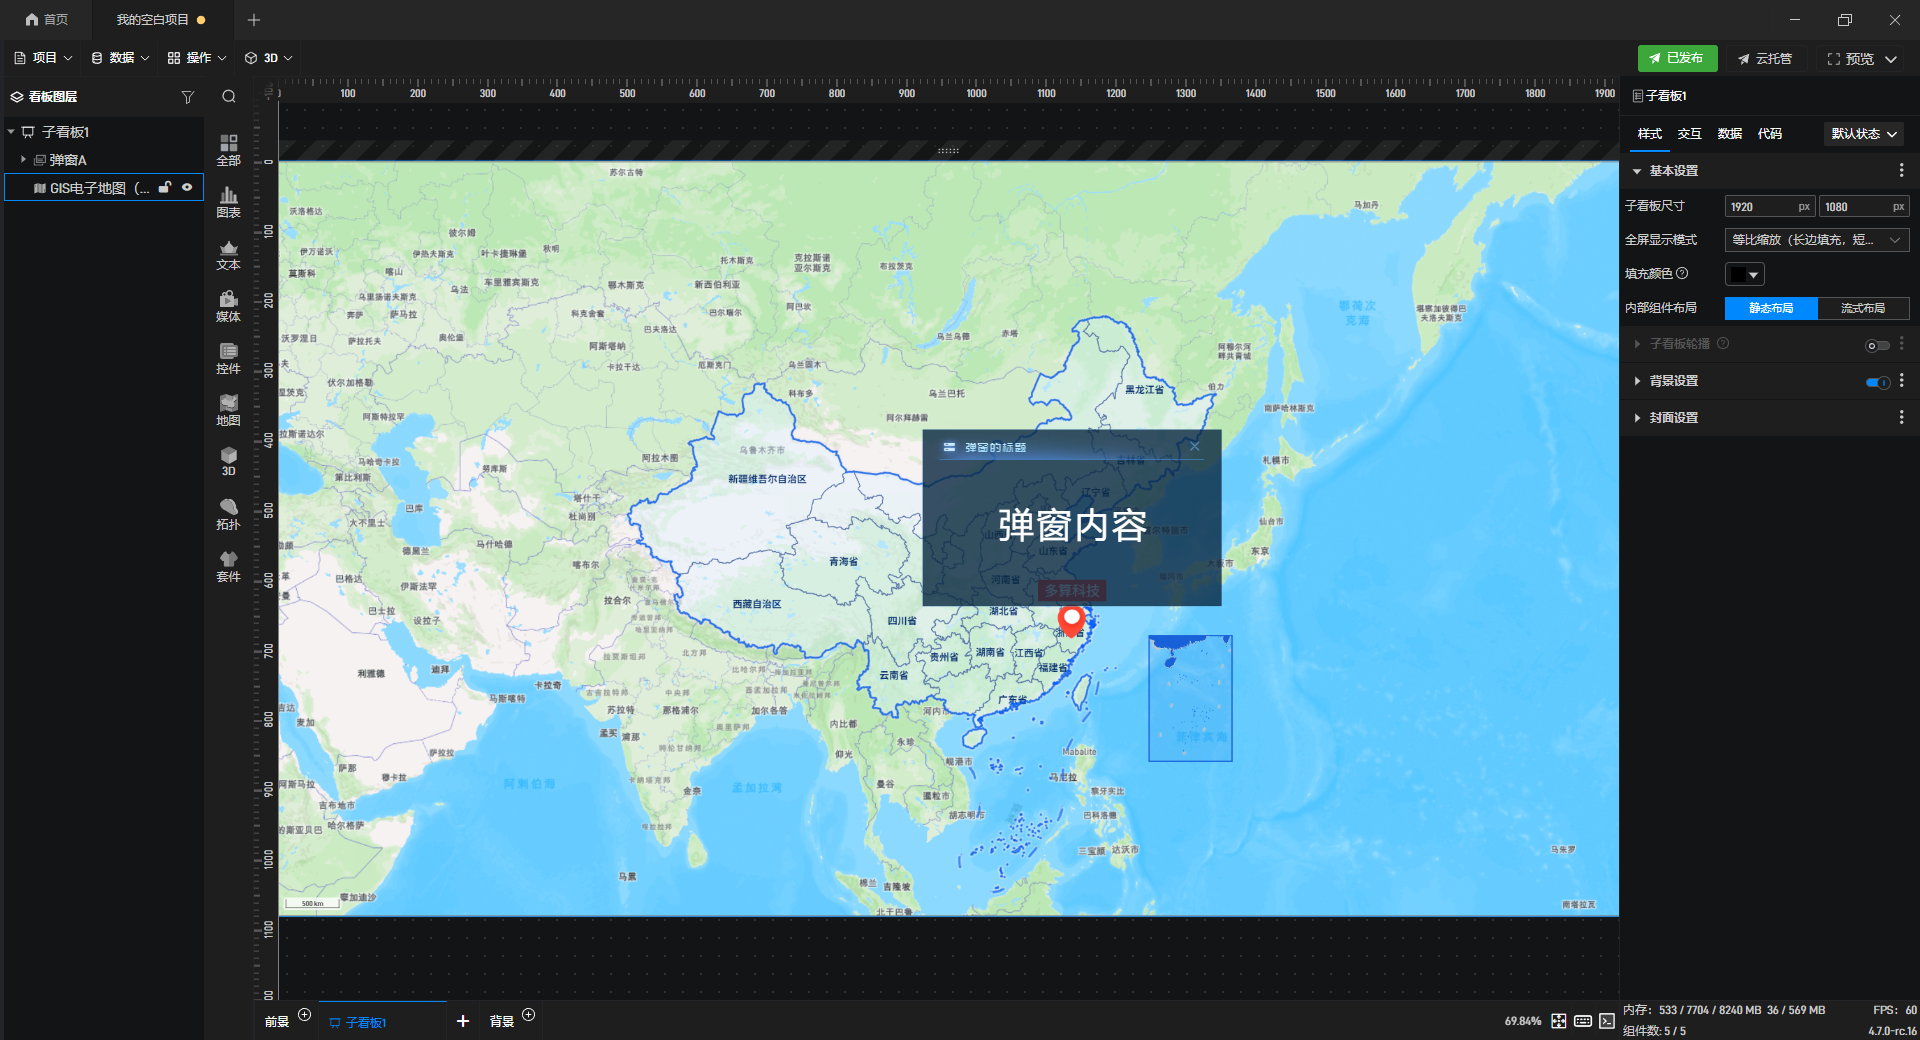Open the 拓扑 (topology) component category
1920x1040 pixels.
228,514
